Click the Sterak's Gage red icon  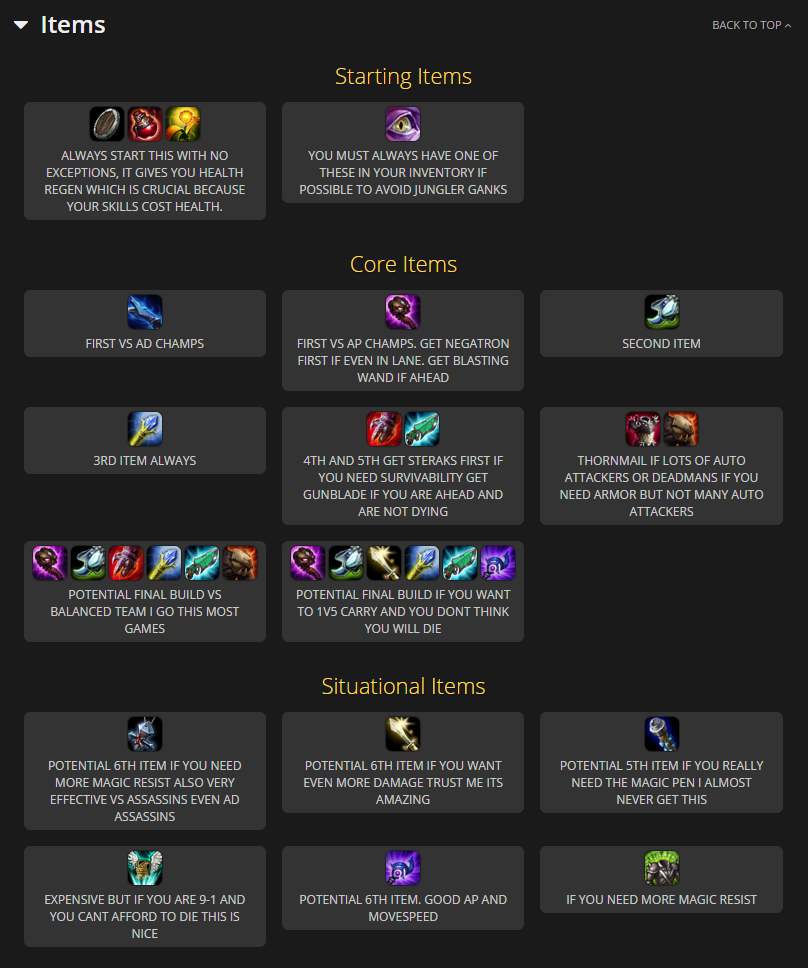click(384, 429)
